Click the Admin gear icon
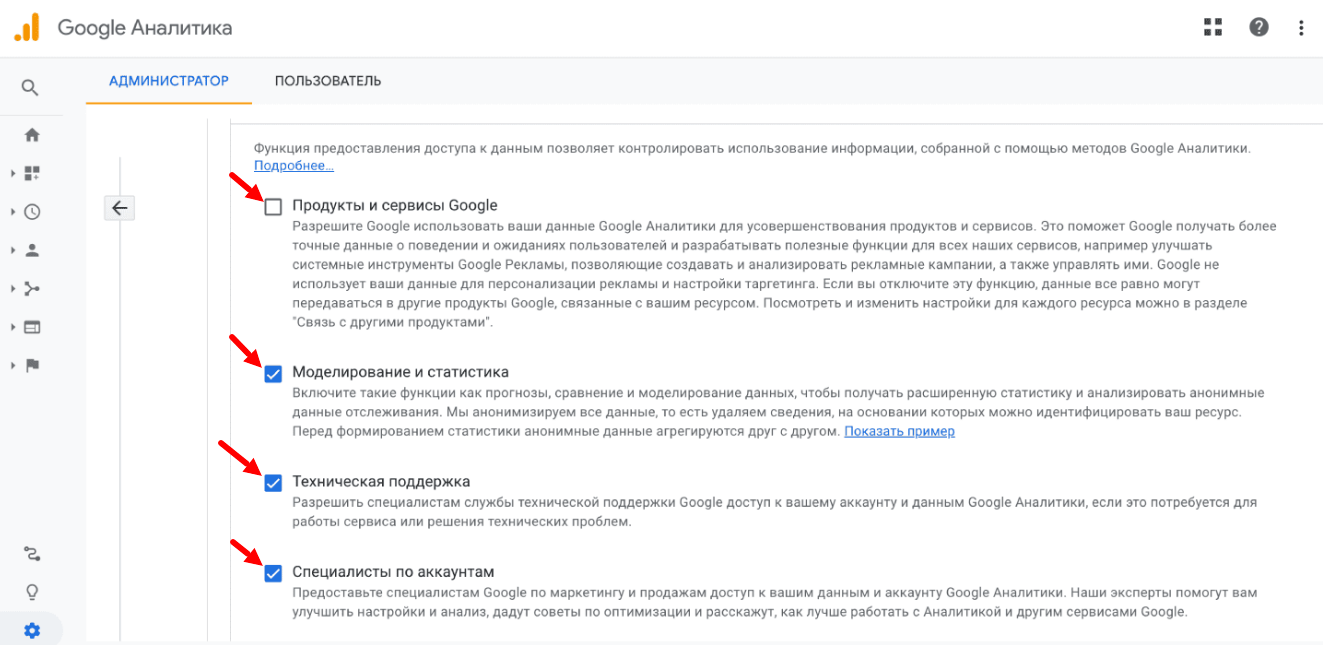The height and width of the screenshot is (645, 1323). click(x=32, y=631)
